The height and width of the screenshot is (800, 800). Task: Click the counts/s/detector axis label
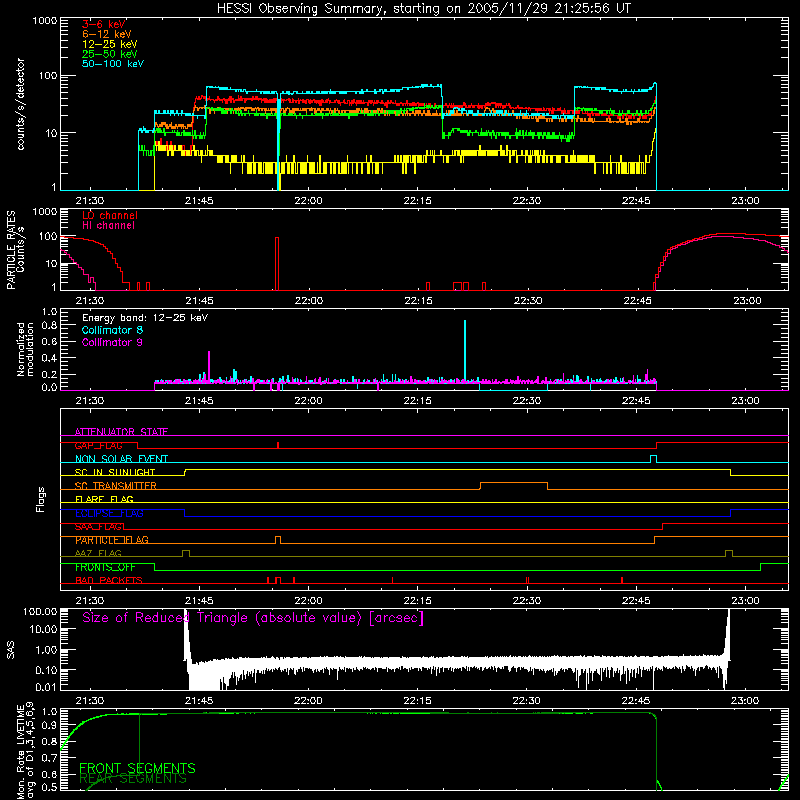(x=20, y=104)
